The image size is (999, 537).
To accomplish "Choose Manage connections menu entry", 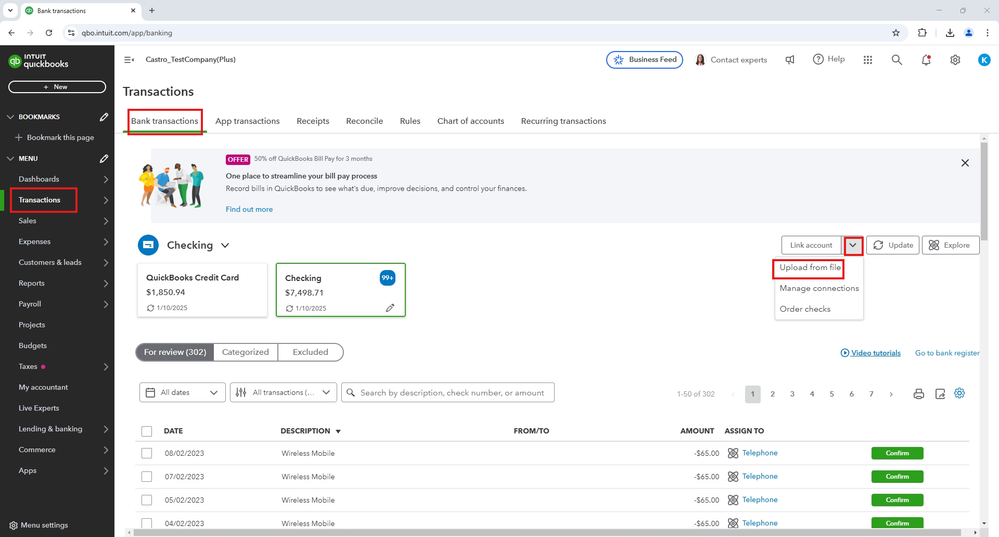I will [819, 289].
